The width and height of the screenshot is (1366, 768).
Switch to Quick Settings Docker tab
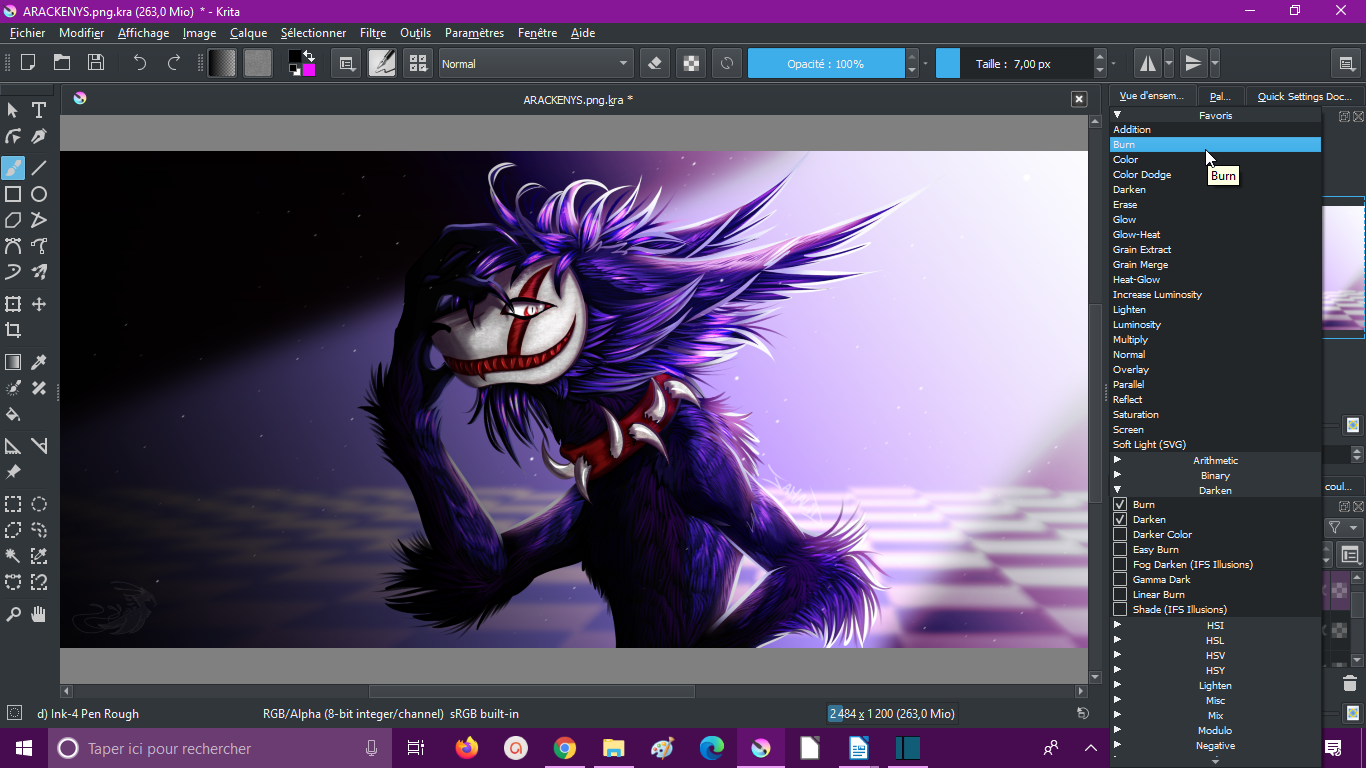[1305, 96]
